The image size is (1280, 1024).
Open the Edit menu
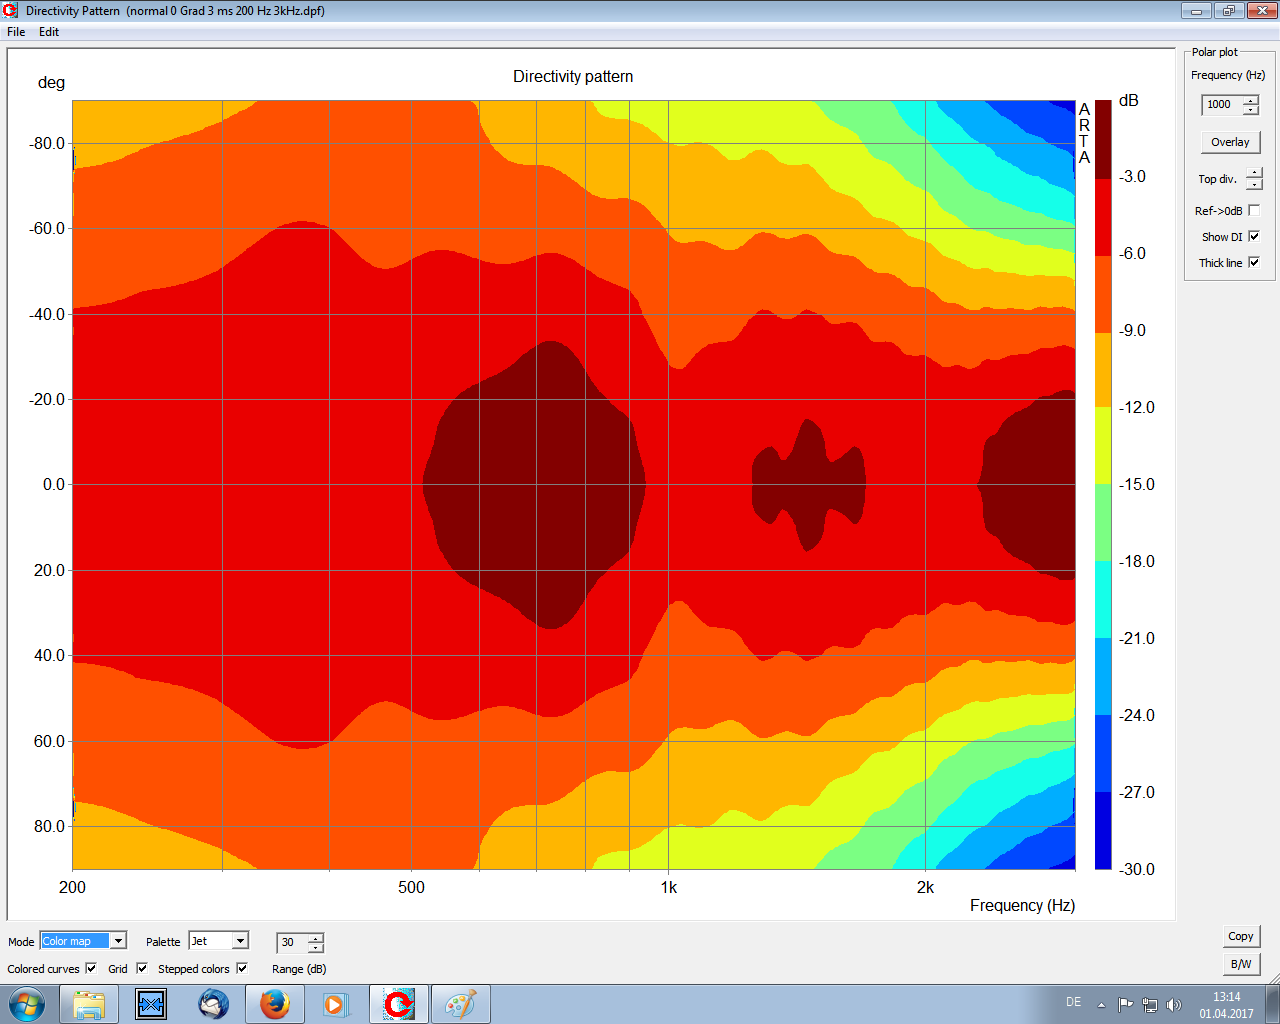(49, 32)
